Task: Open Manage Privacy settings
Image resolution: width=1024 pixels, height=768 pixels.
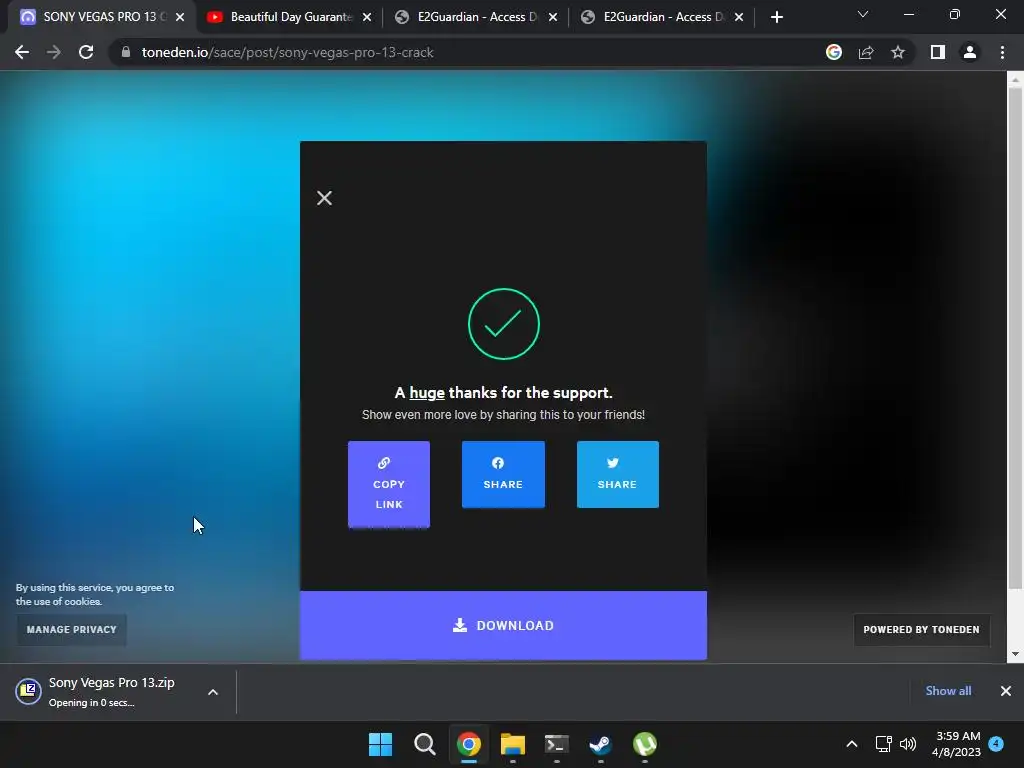Action: point(72,630)
